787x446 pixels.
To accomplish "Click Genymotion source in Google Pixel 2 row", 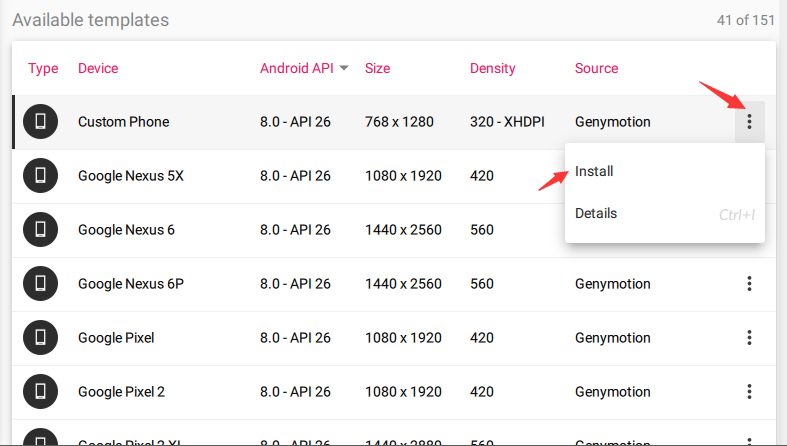I will (x=612, y=392).
